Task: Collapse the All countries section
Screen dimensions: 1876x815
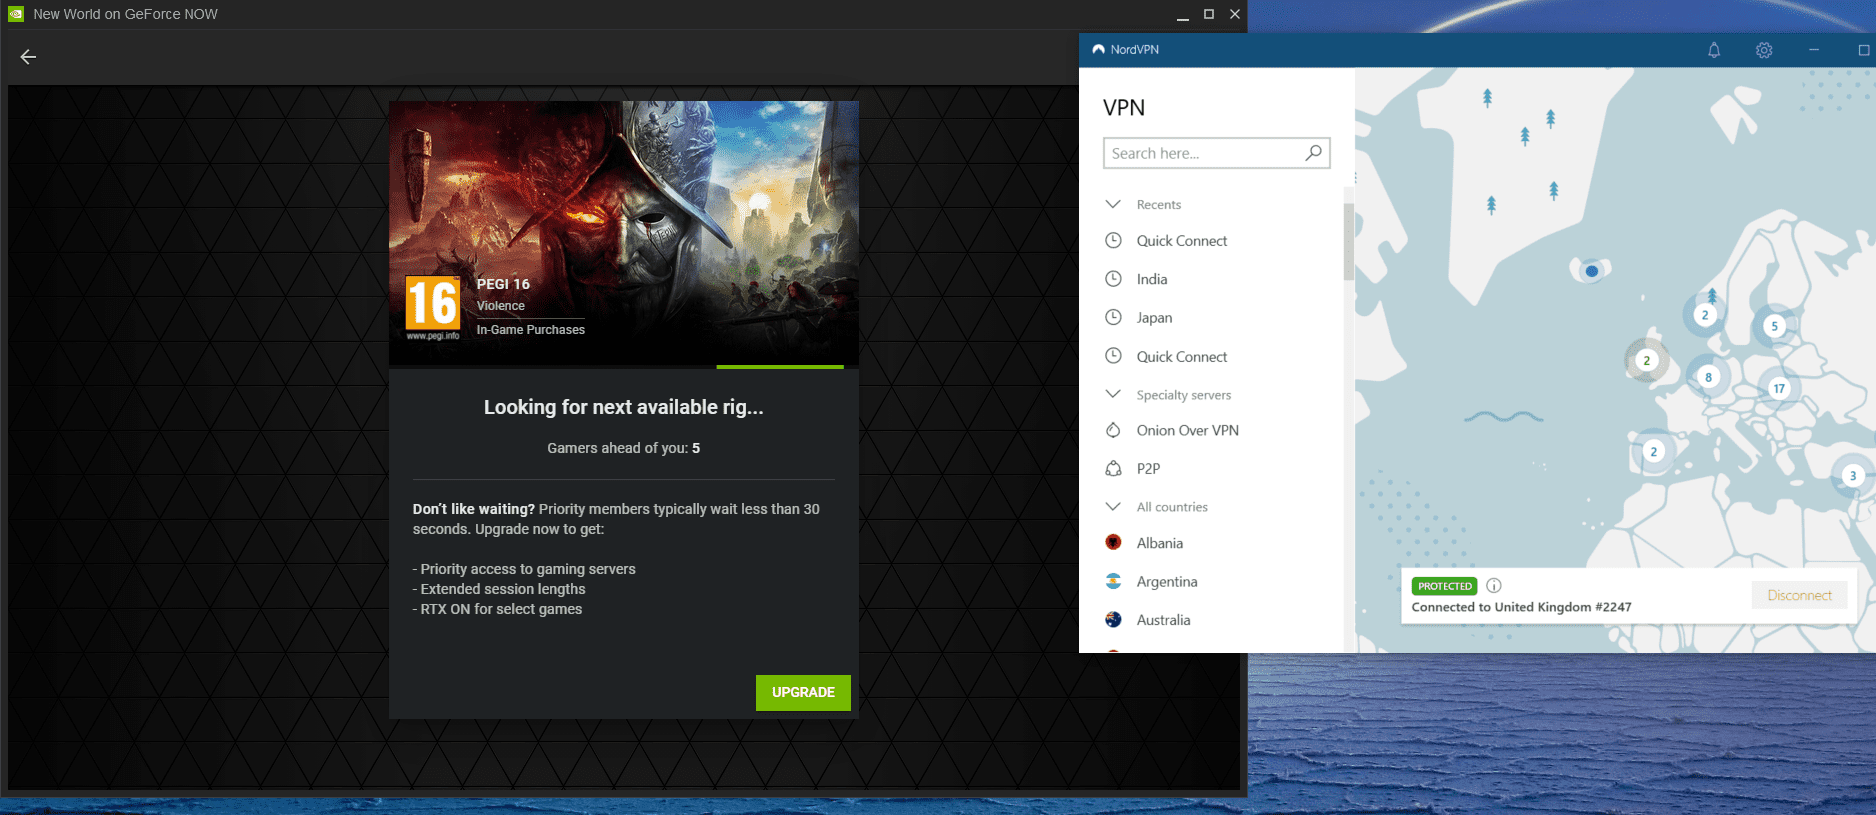Action: click(1113, 506)
